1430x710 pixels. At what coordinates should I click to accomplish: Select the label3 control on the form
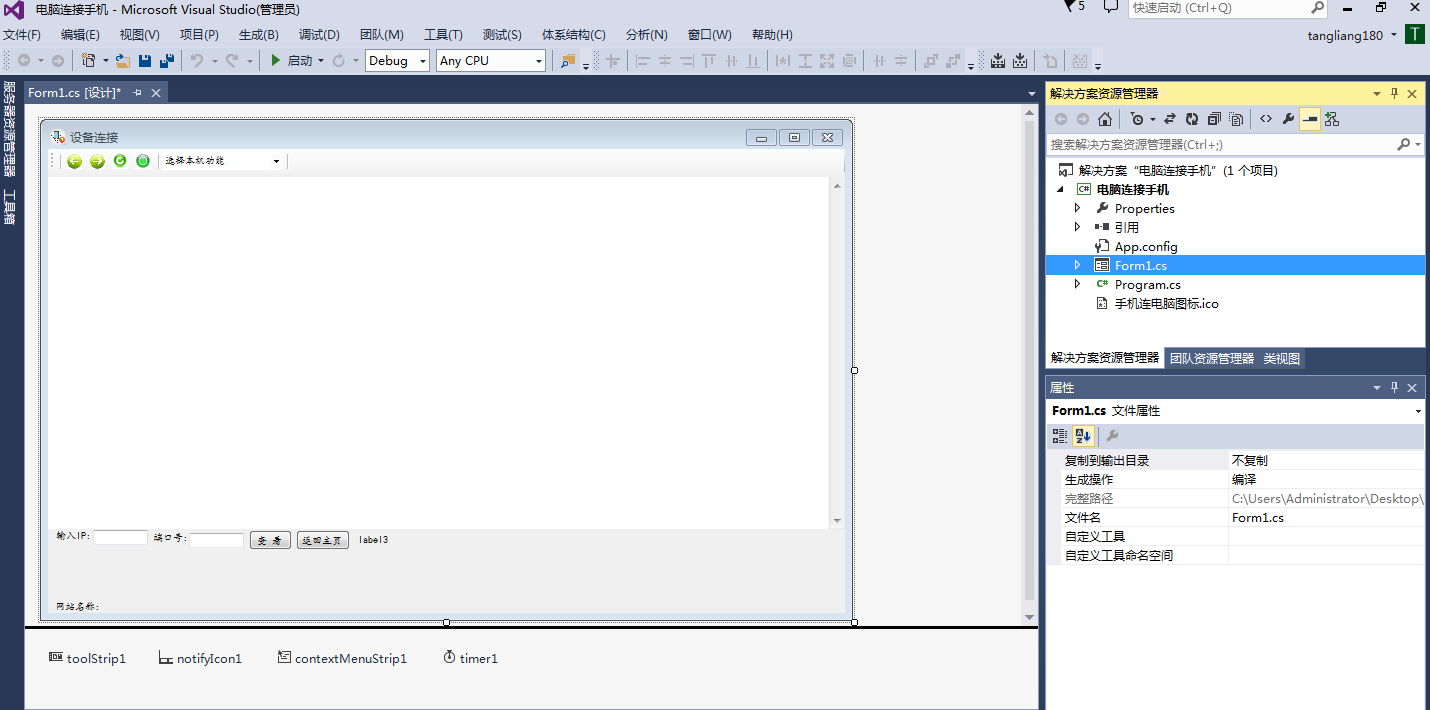[374, 540]
